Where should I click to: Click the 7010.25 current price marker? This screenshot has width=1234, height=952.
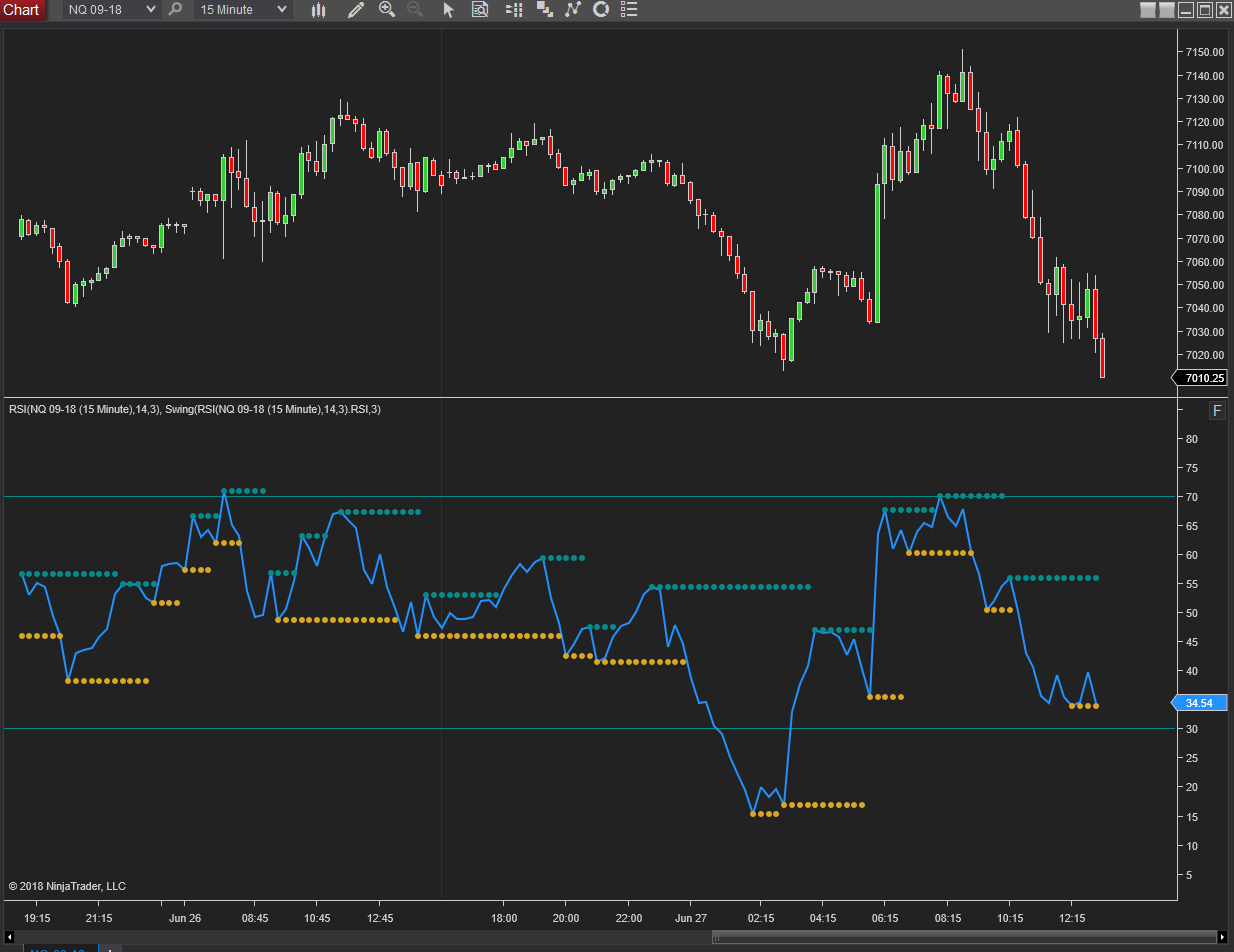[1199, 378]
